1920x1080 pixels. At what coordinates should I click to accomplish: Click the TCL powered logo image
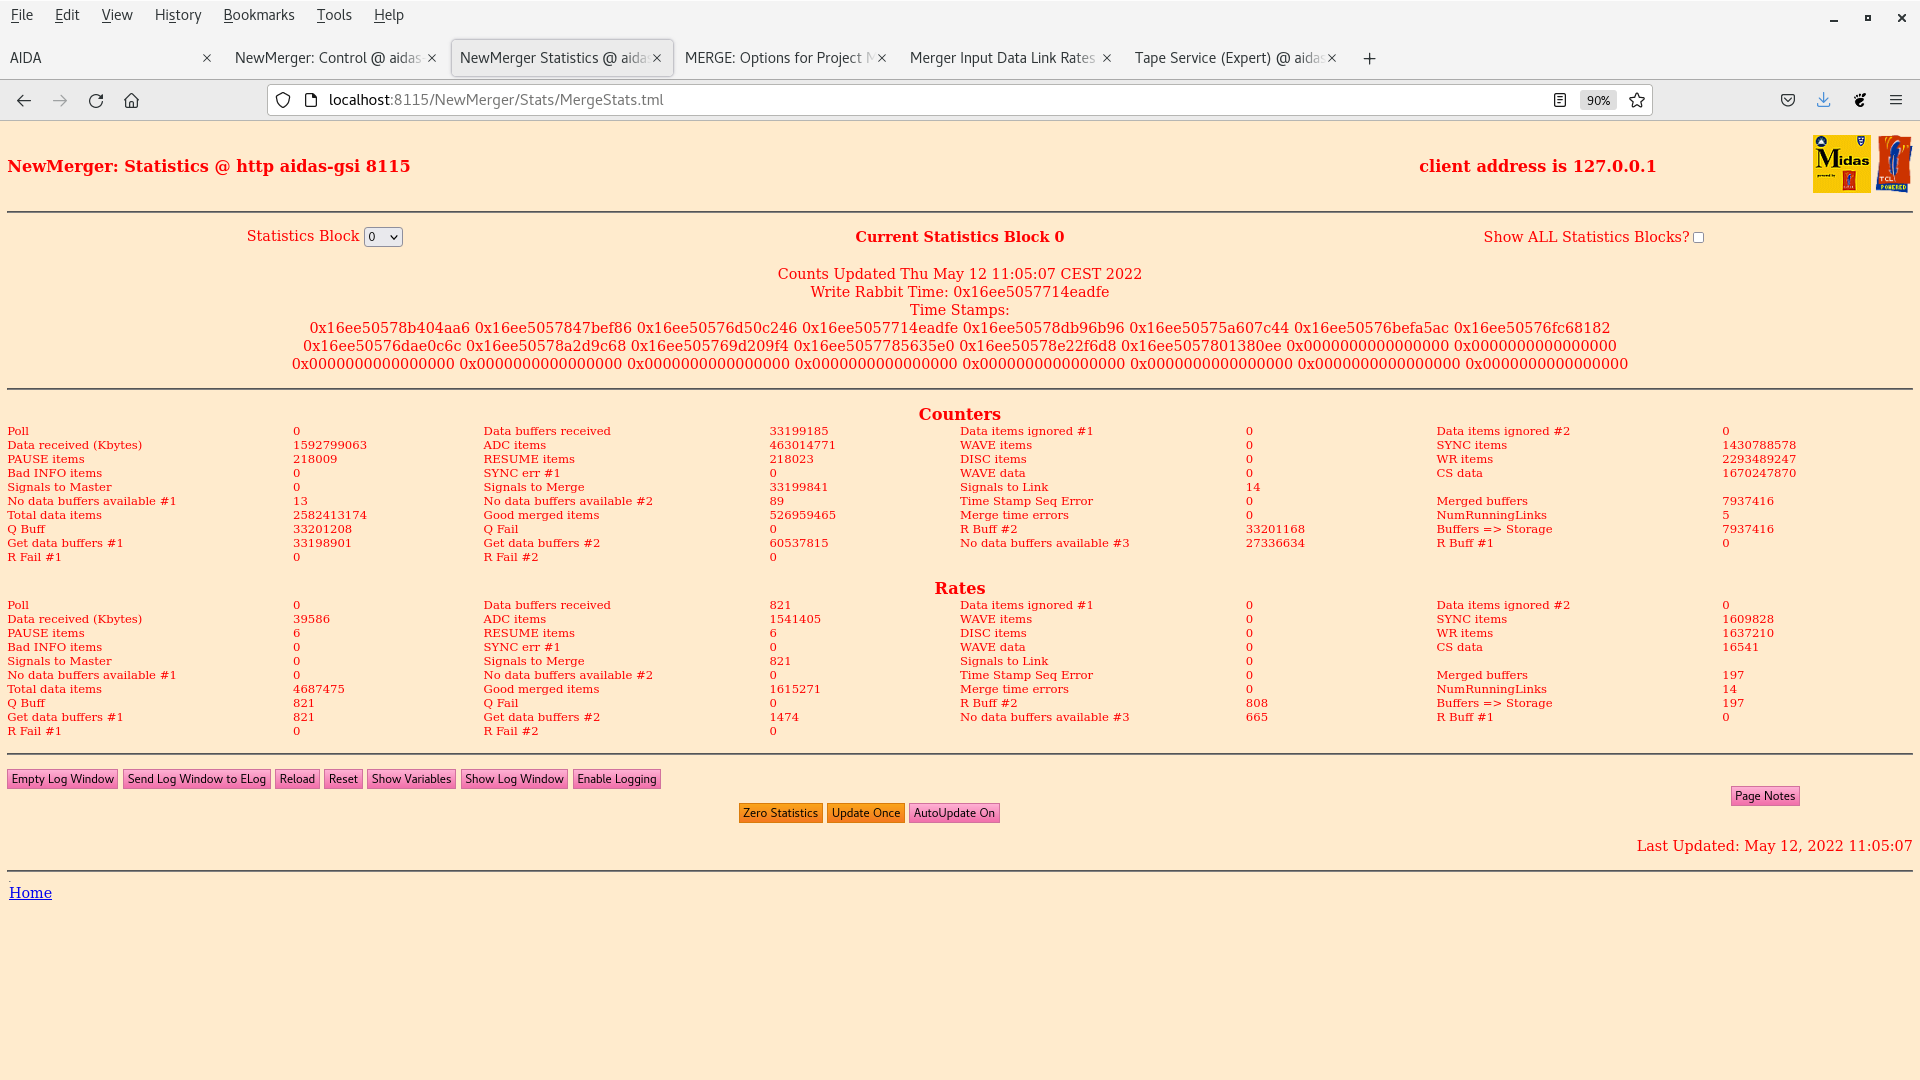click(1894, 164)
